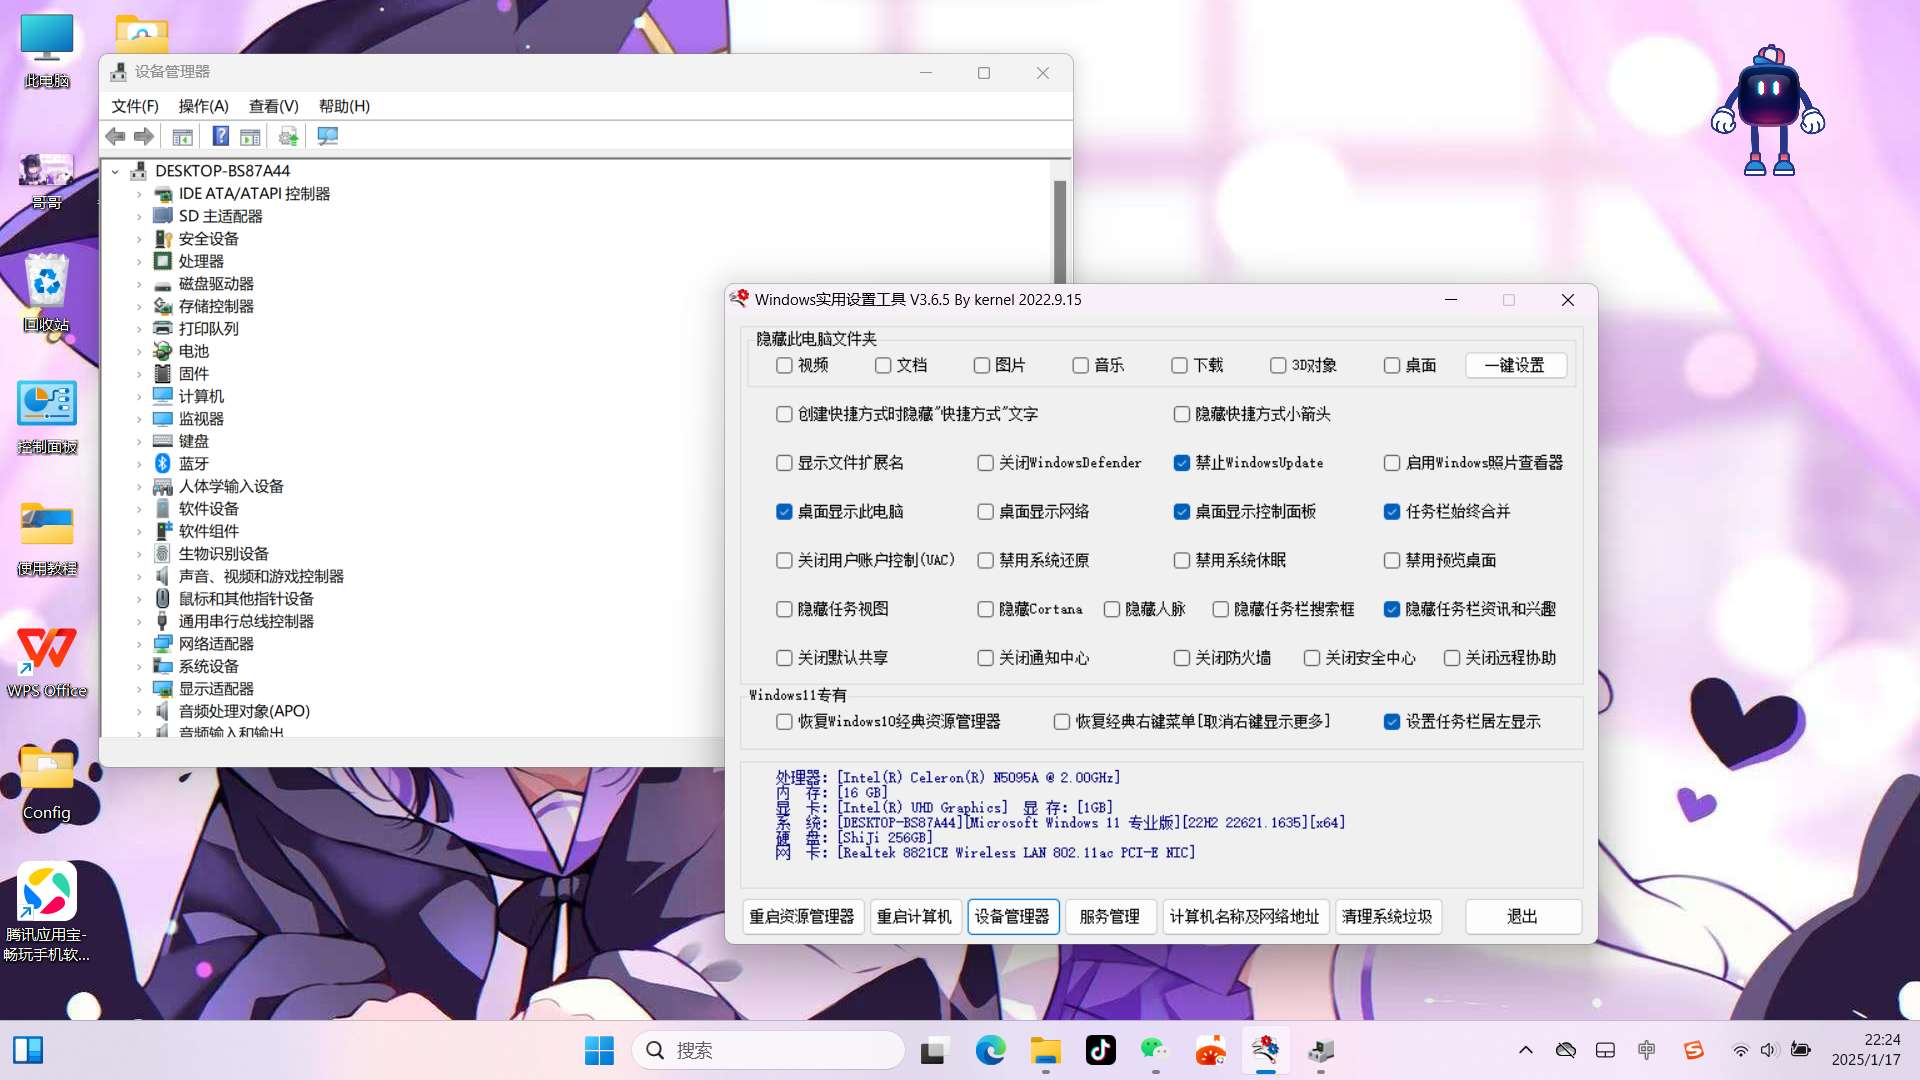Expand the 蓝牙 tree node
1920x1080 pixels.
click(139, 464)
